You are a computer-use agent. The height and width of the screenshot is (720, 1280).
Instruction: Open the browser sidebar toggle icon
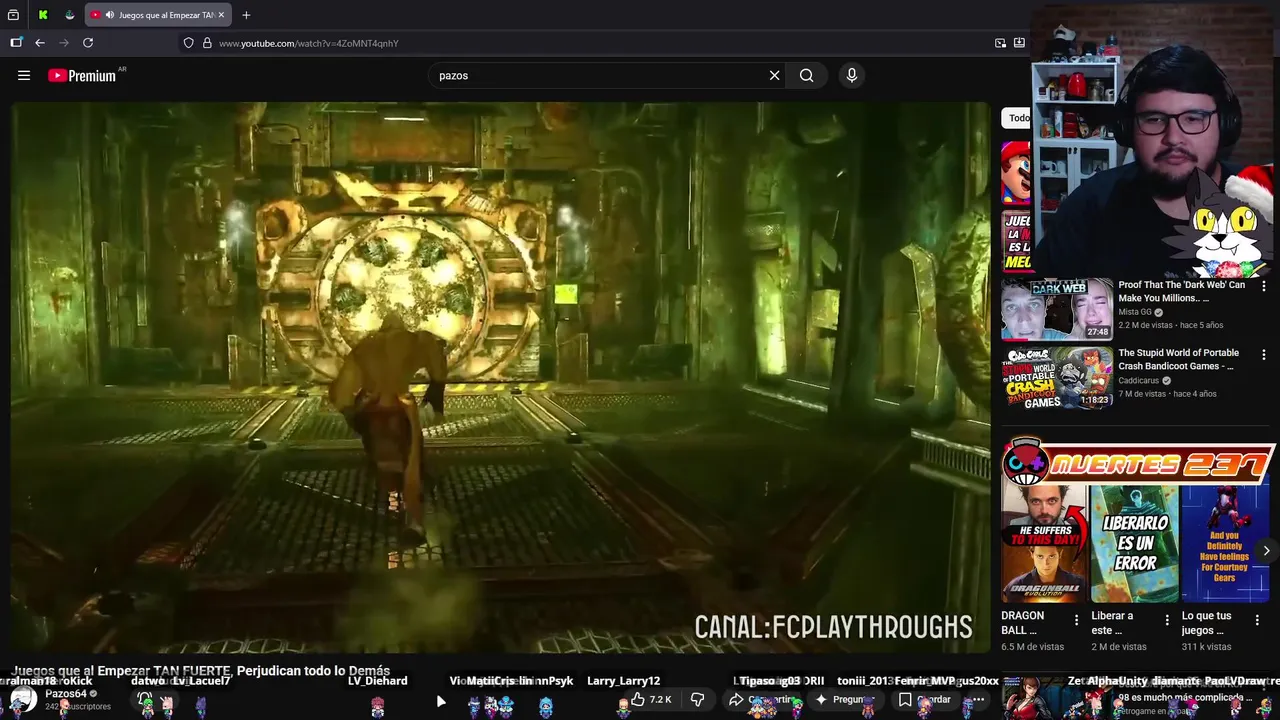coord(16,43)
